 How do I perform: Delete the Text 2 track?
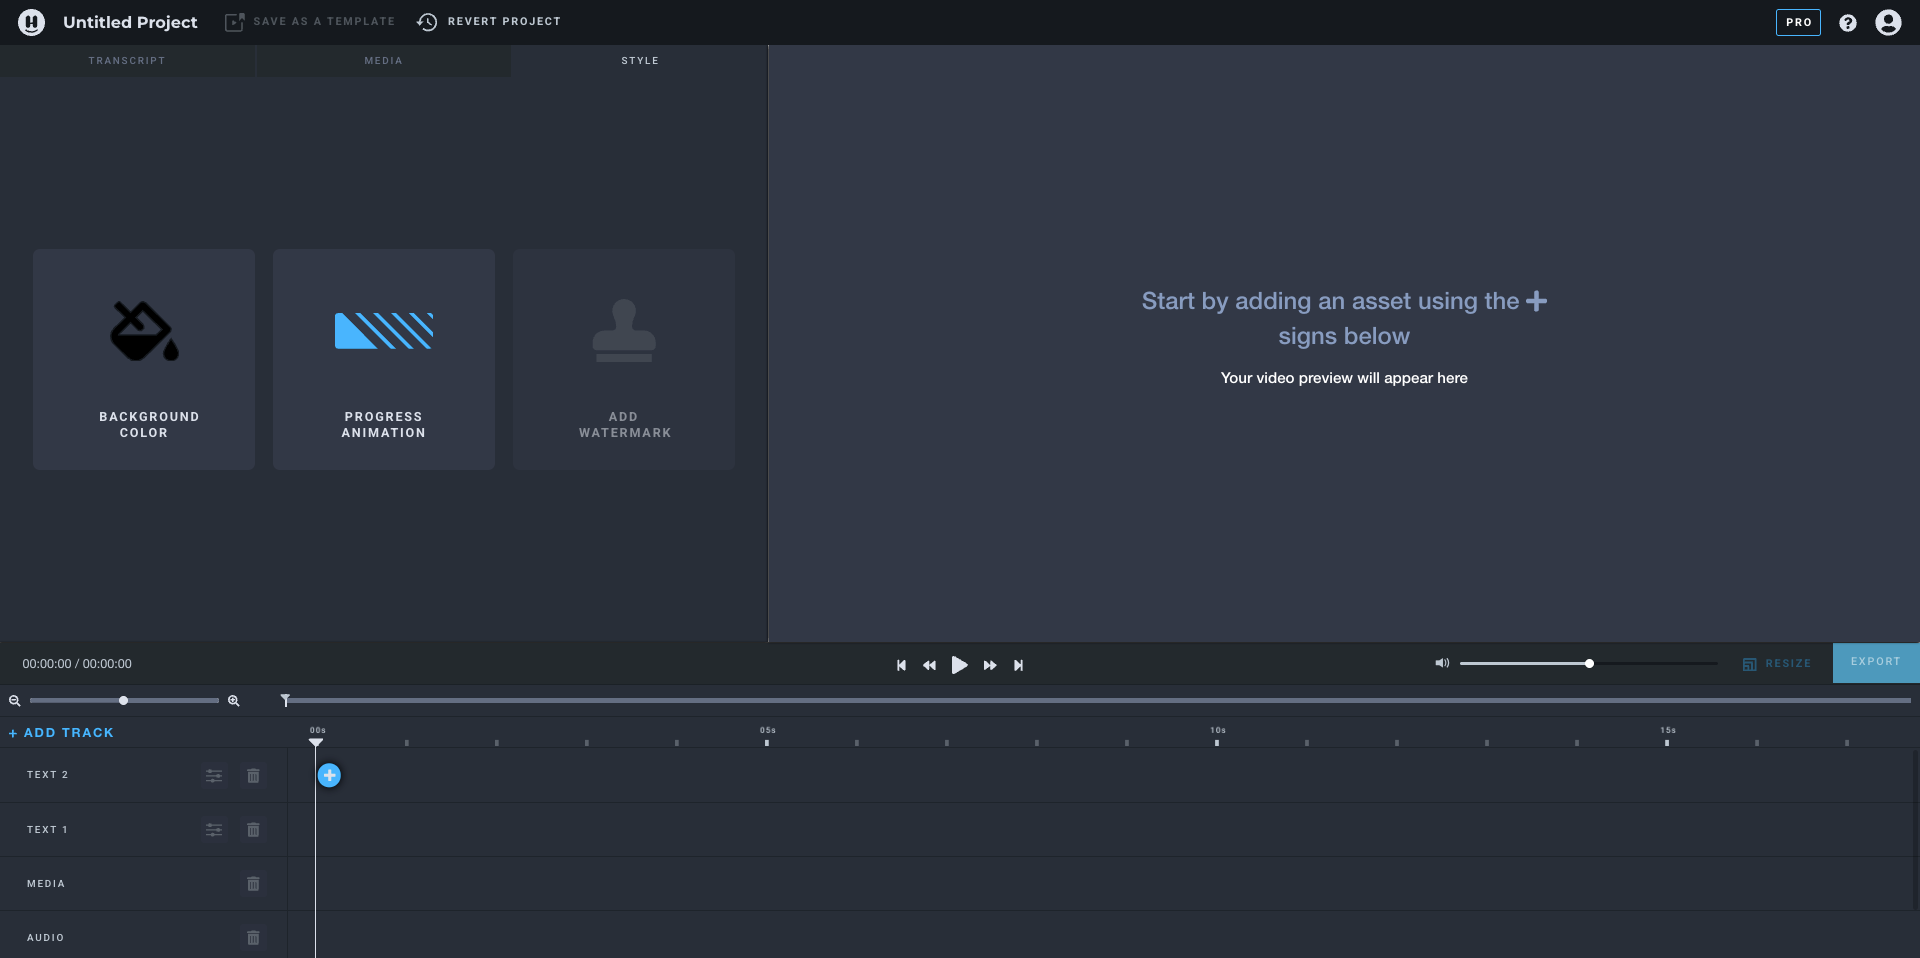[253, 776]
